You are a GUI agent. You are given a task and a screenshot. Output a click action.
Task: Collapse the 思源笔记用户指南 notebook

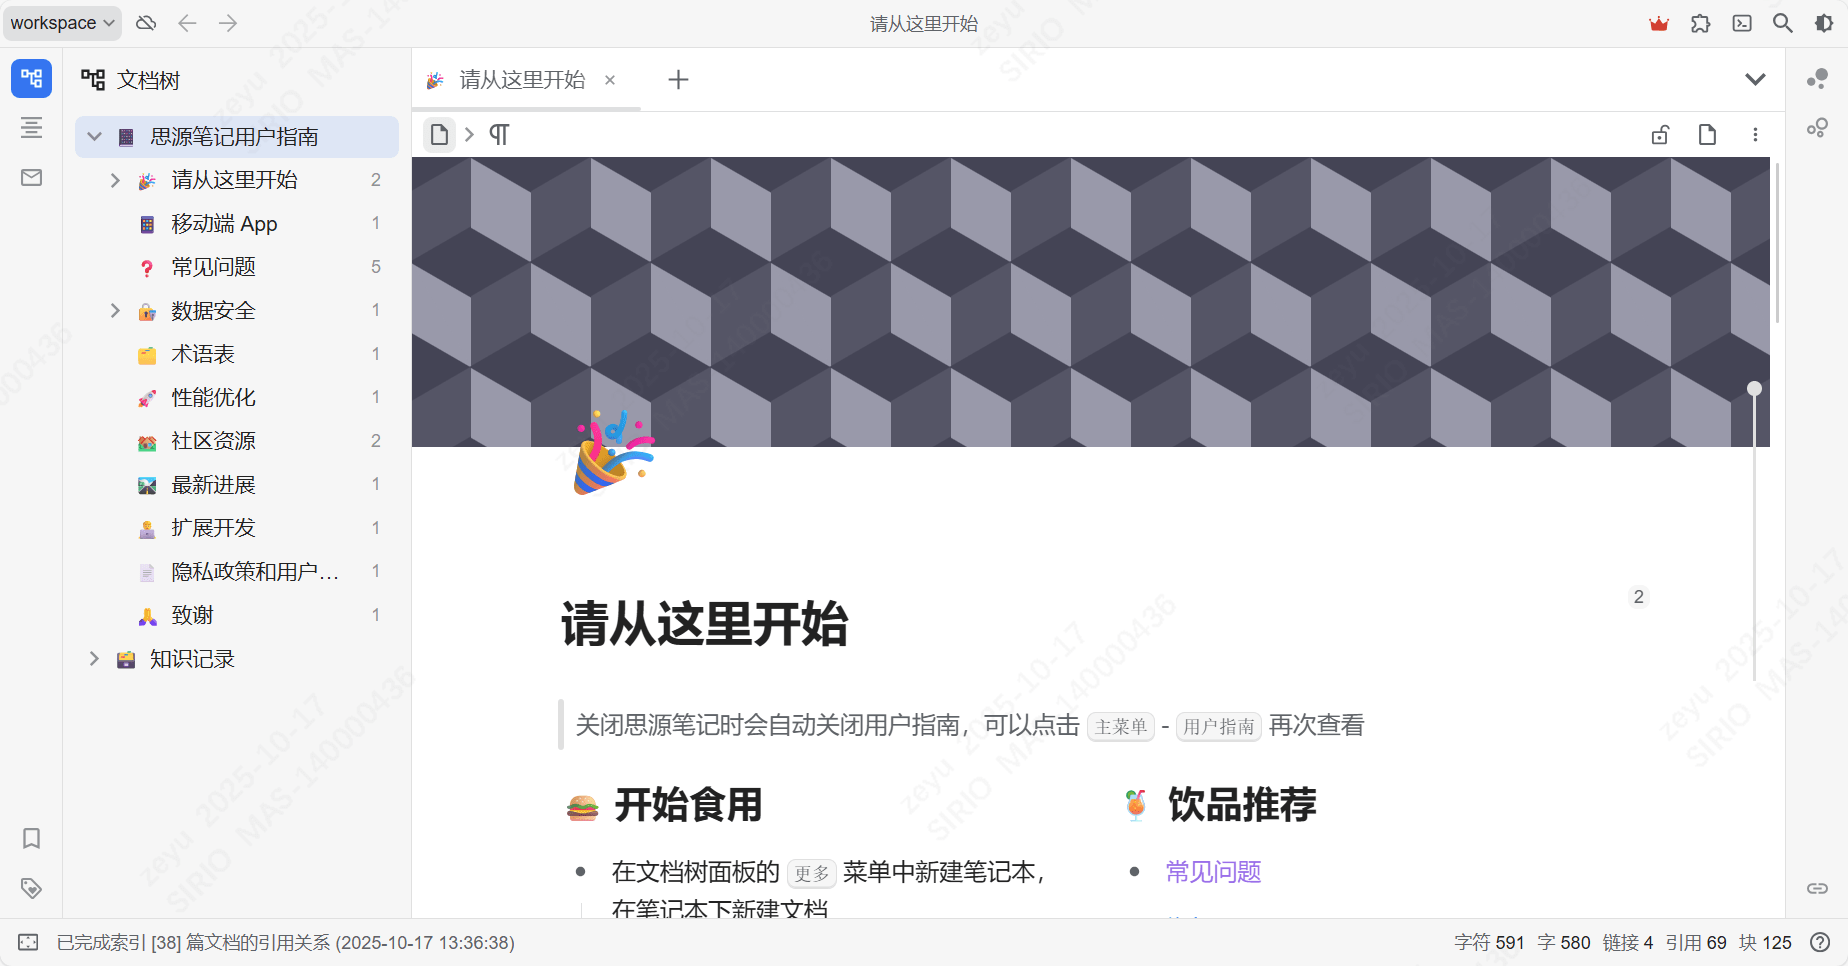94,136
